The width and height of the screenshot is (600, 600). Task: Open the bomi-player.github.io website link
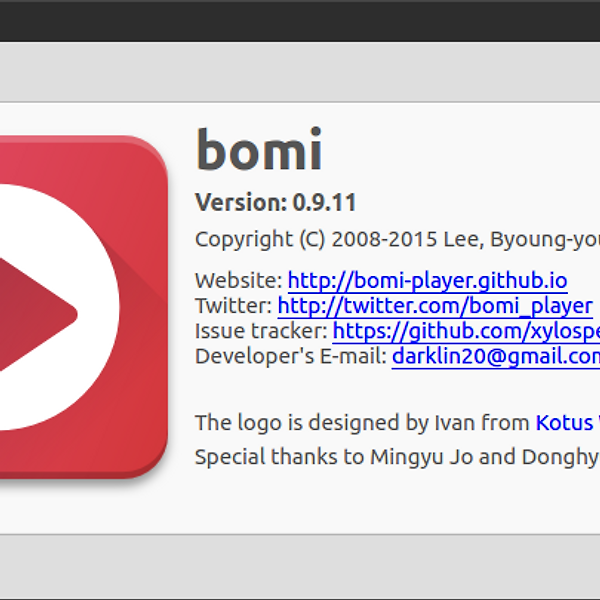click(427, 280)
